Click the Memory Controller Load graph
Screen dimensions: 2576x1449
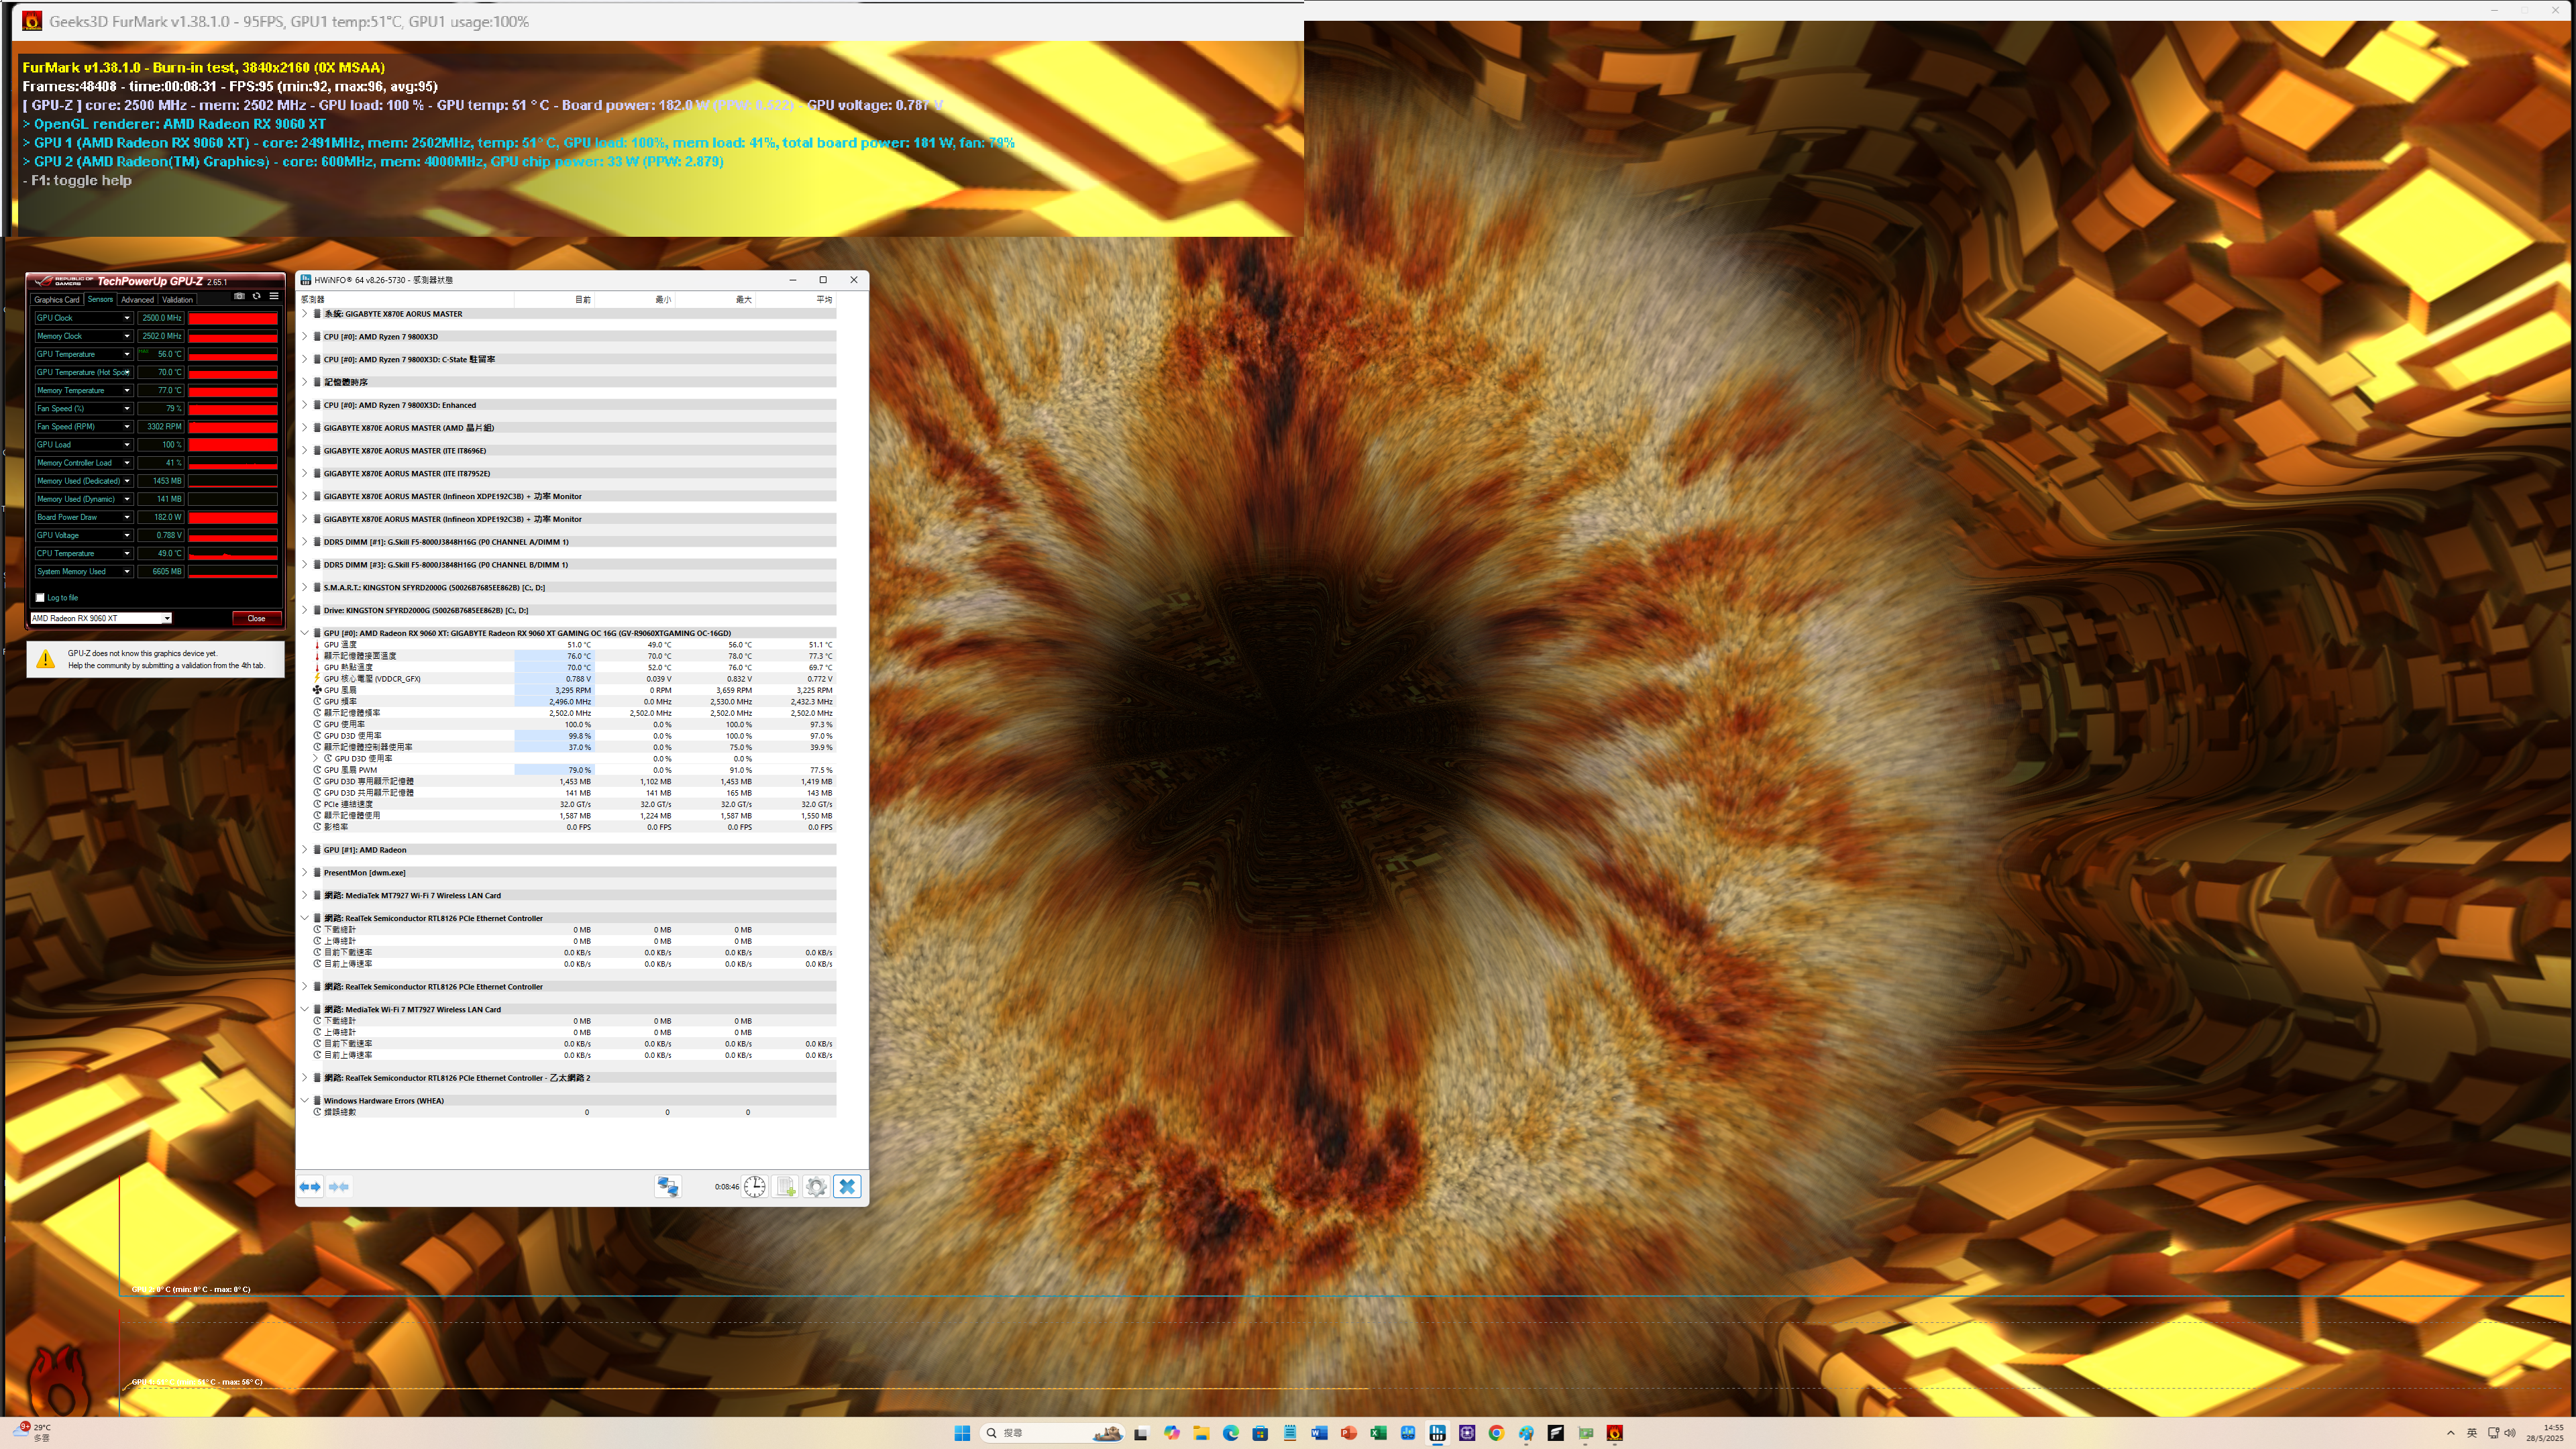tap(233, 463)
